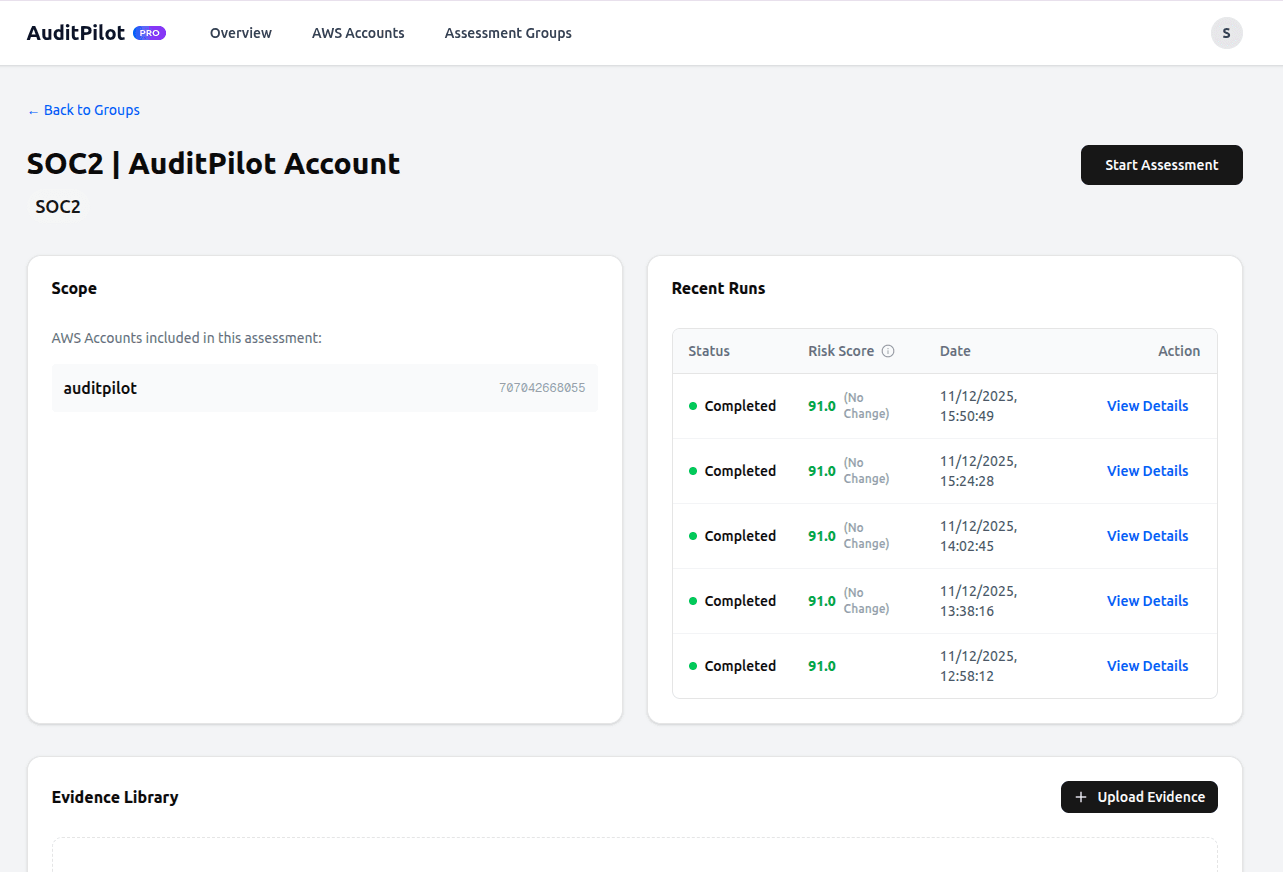1283x872 pixels.
Task: Go back to Groups
Action: pyautogui.click(x=84, y=110)
